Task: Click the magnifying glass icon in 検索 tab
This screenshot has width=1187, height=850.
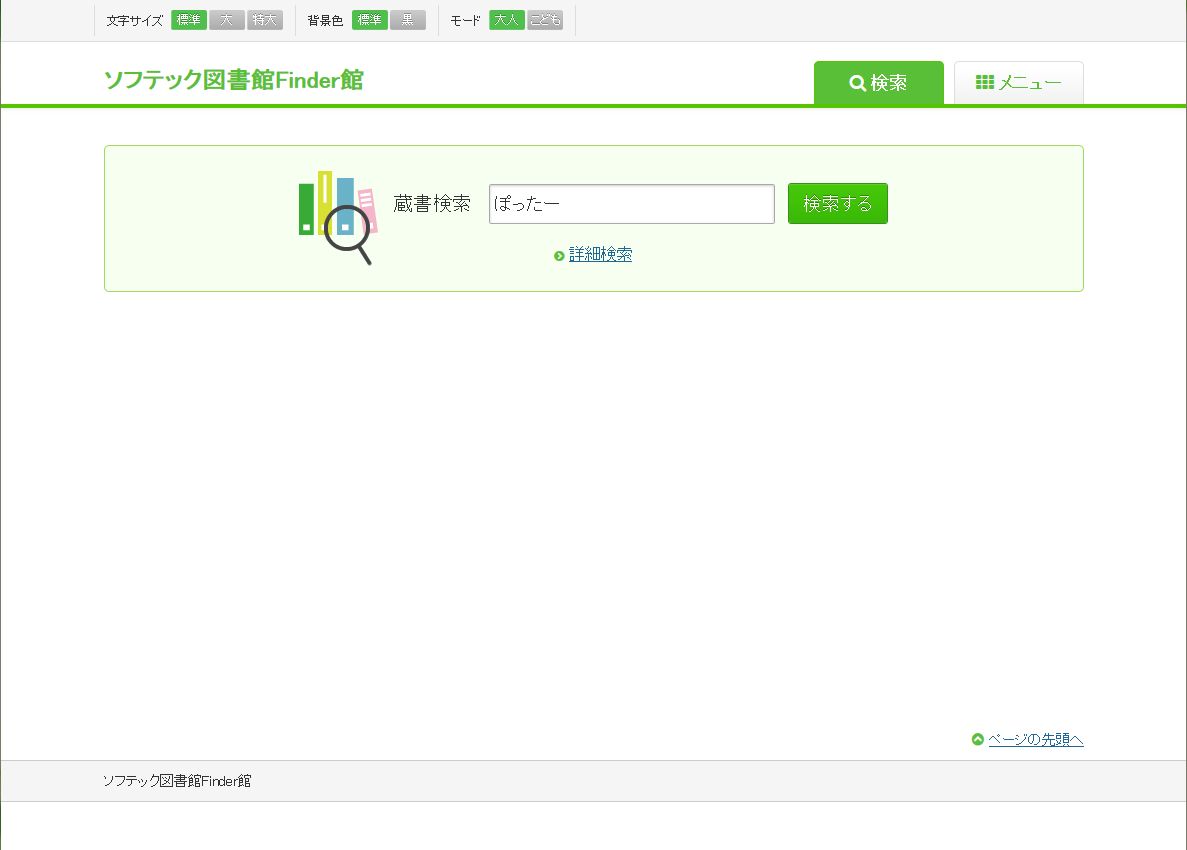Action: (857, 83)
